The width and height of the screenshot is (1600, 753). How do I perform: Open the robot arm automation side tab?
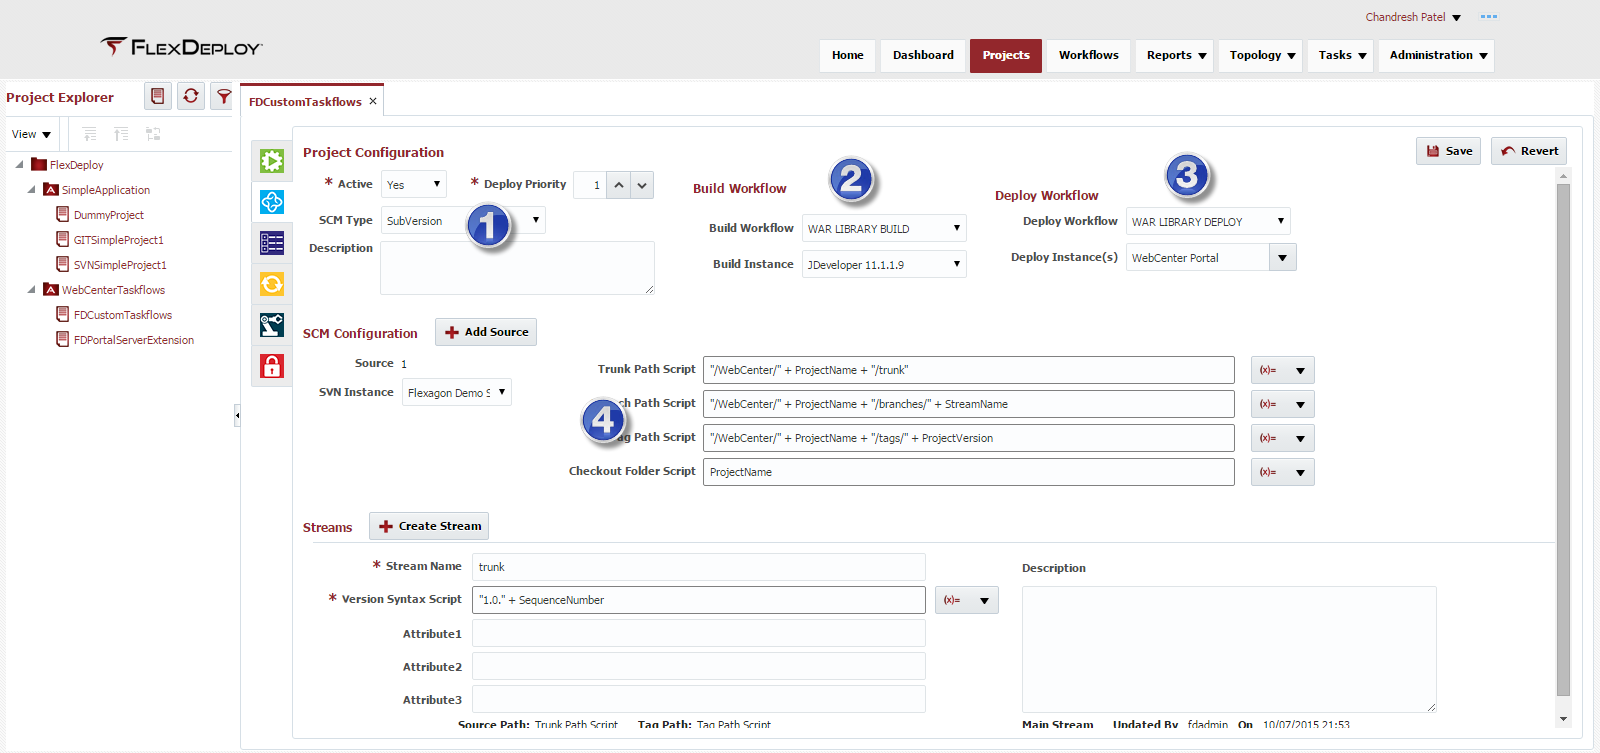pyautogui.click(x=272, y=325)
